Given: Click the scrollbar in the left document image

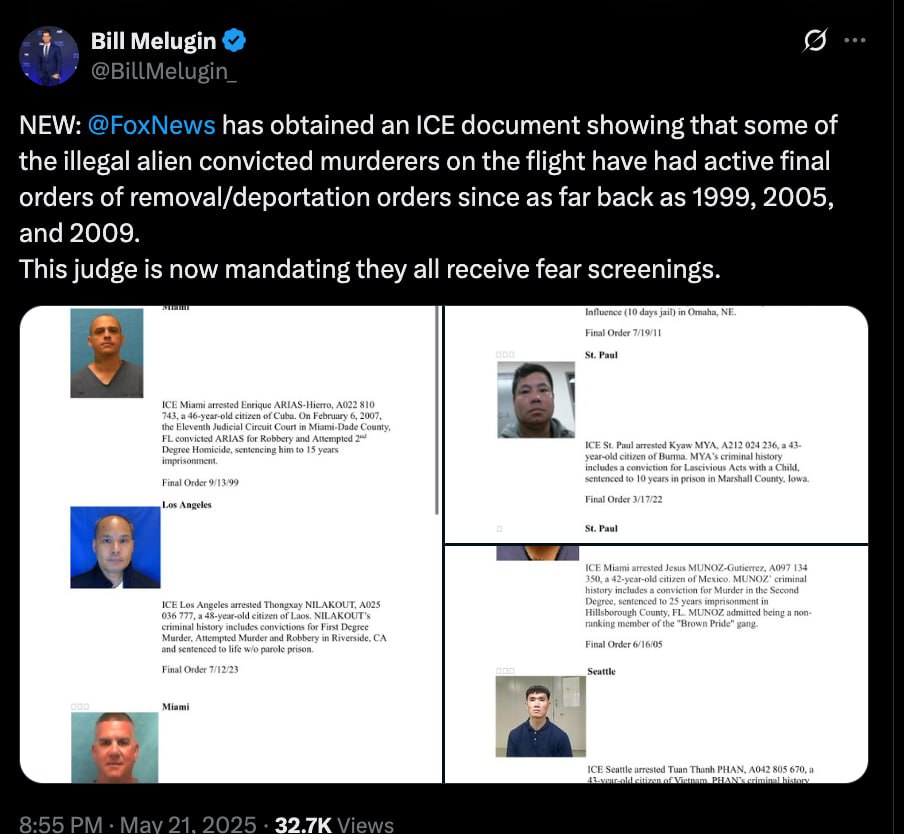Looking at the screenshot, I should click(437, 410).
